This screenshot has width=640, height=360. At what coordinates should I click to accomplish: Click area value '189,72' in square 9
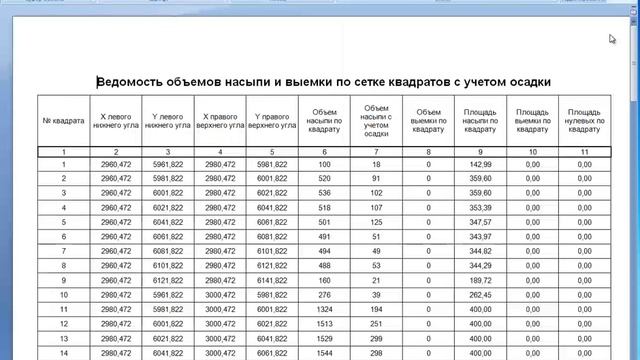480,280
